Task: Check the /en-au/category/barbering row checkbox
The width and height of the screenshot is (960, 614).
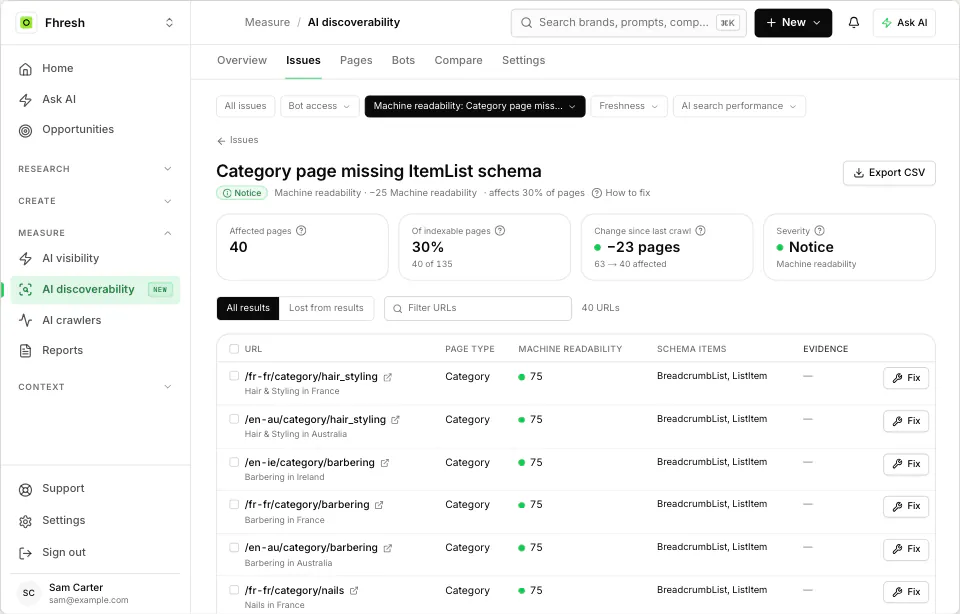Action: click(234, 547)
